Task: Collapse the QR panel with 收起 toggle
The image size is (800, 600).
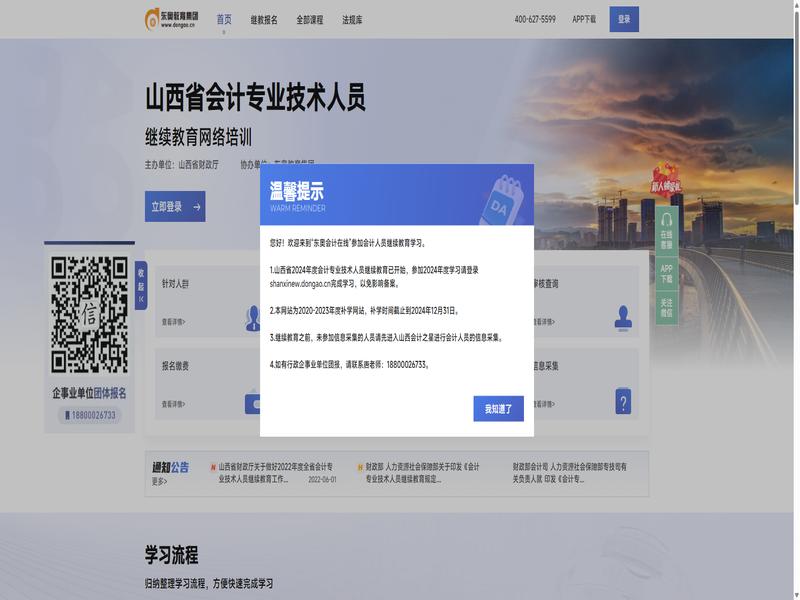Action: (x=141, y=285)
